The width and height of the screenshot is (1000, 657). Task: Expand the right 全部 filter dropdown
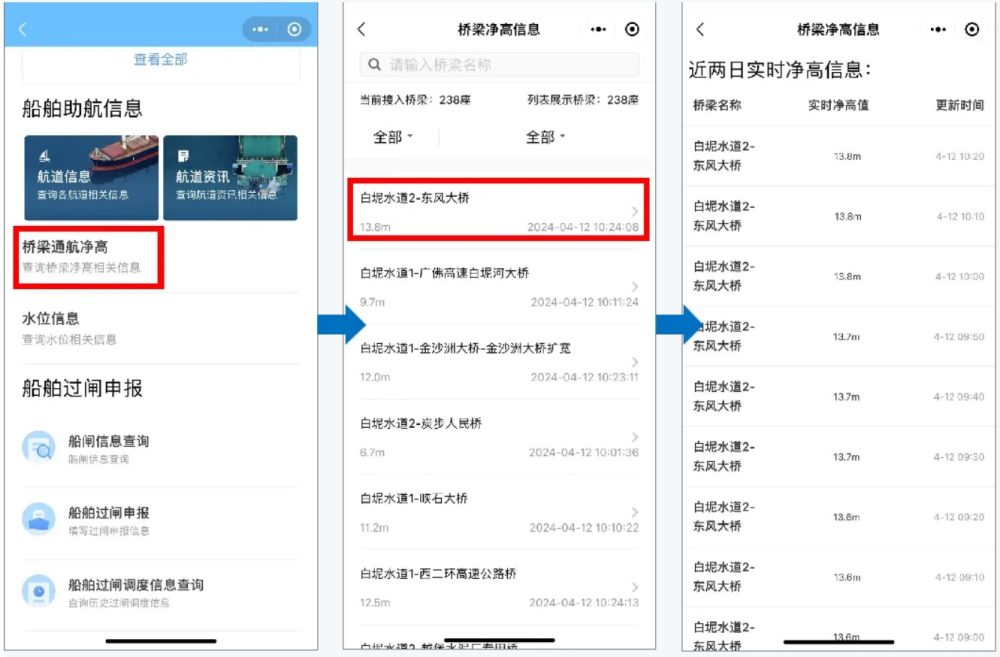click(545, 137)
